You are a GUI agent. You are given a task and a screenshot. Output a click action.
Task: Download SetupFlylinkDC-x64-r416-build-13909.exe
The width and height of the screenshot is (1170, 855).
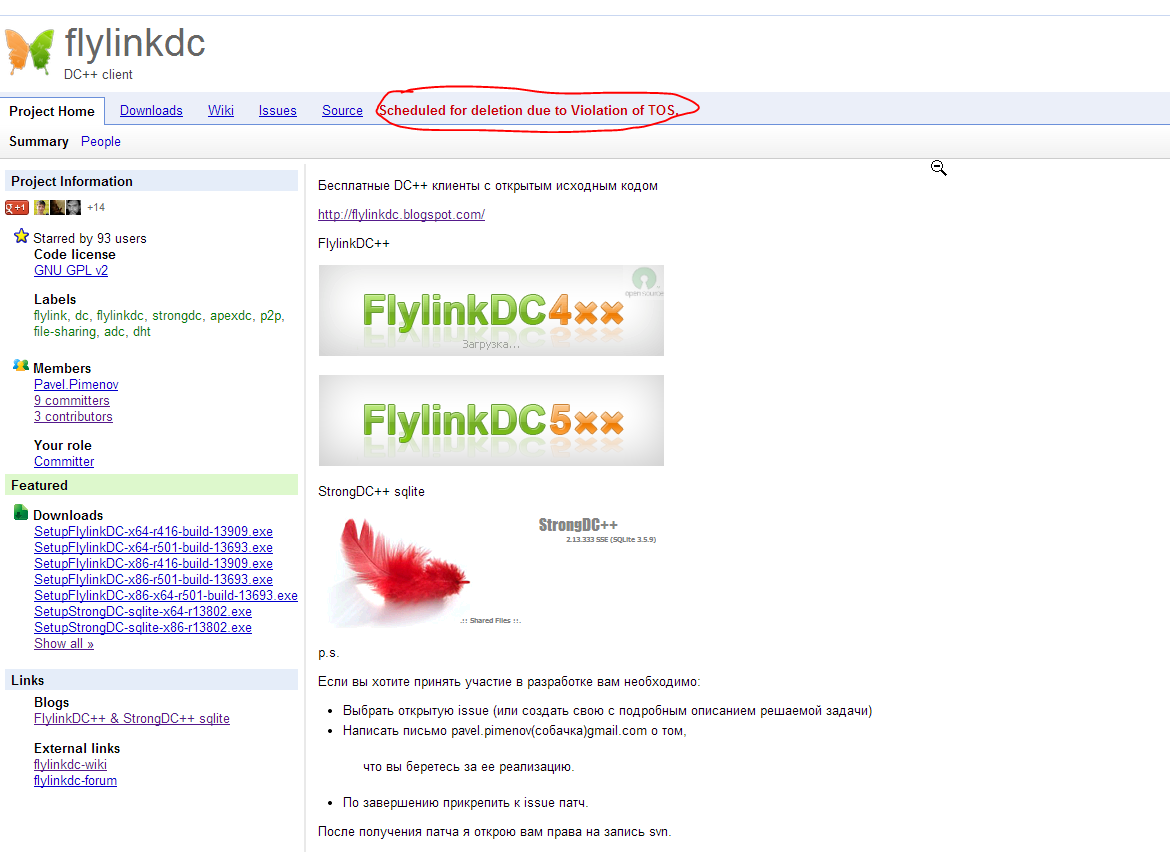click(x=153, y=532)
